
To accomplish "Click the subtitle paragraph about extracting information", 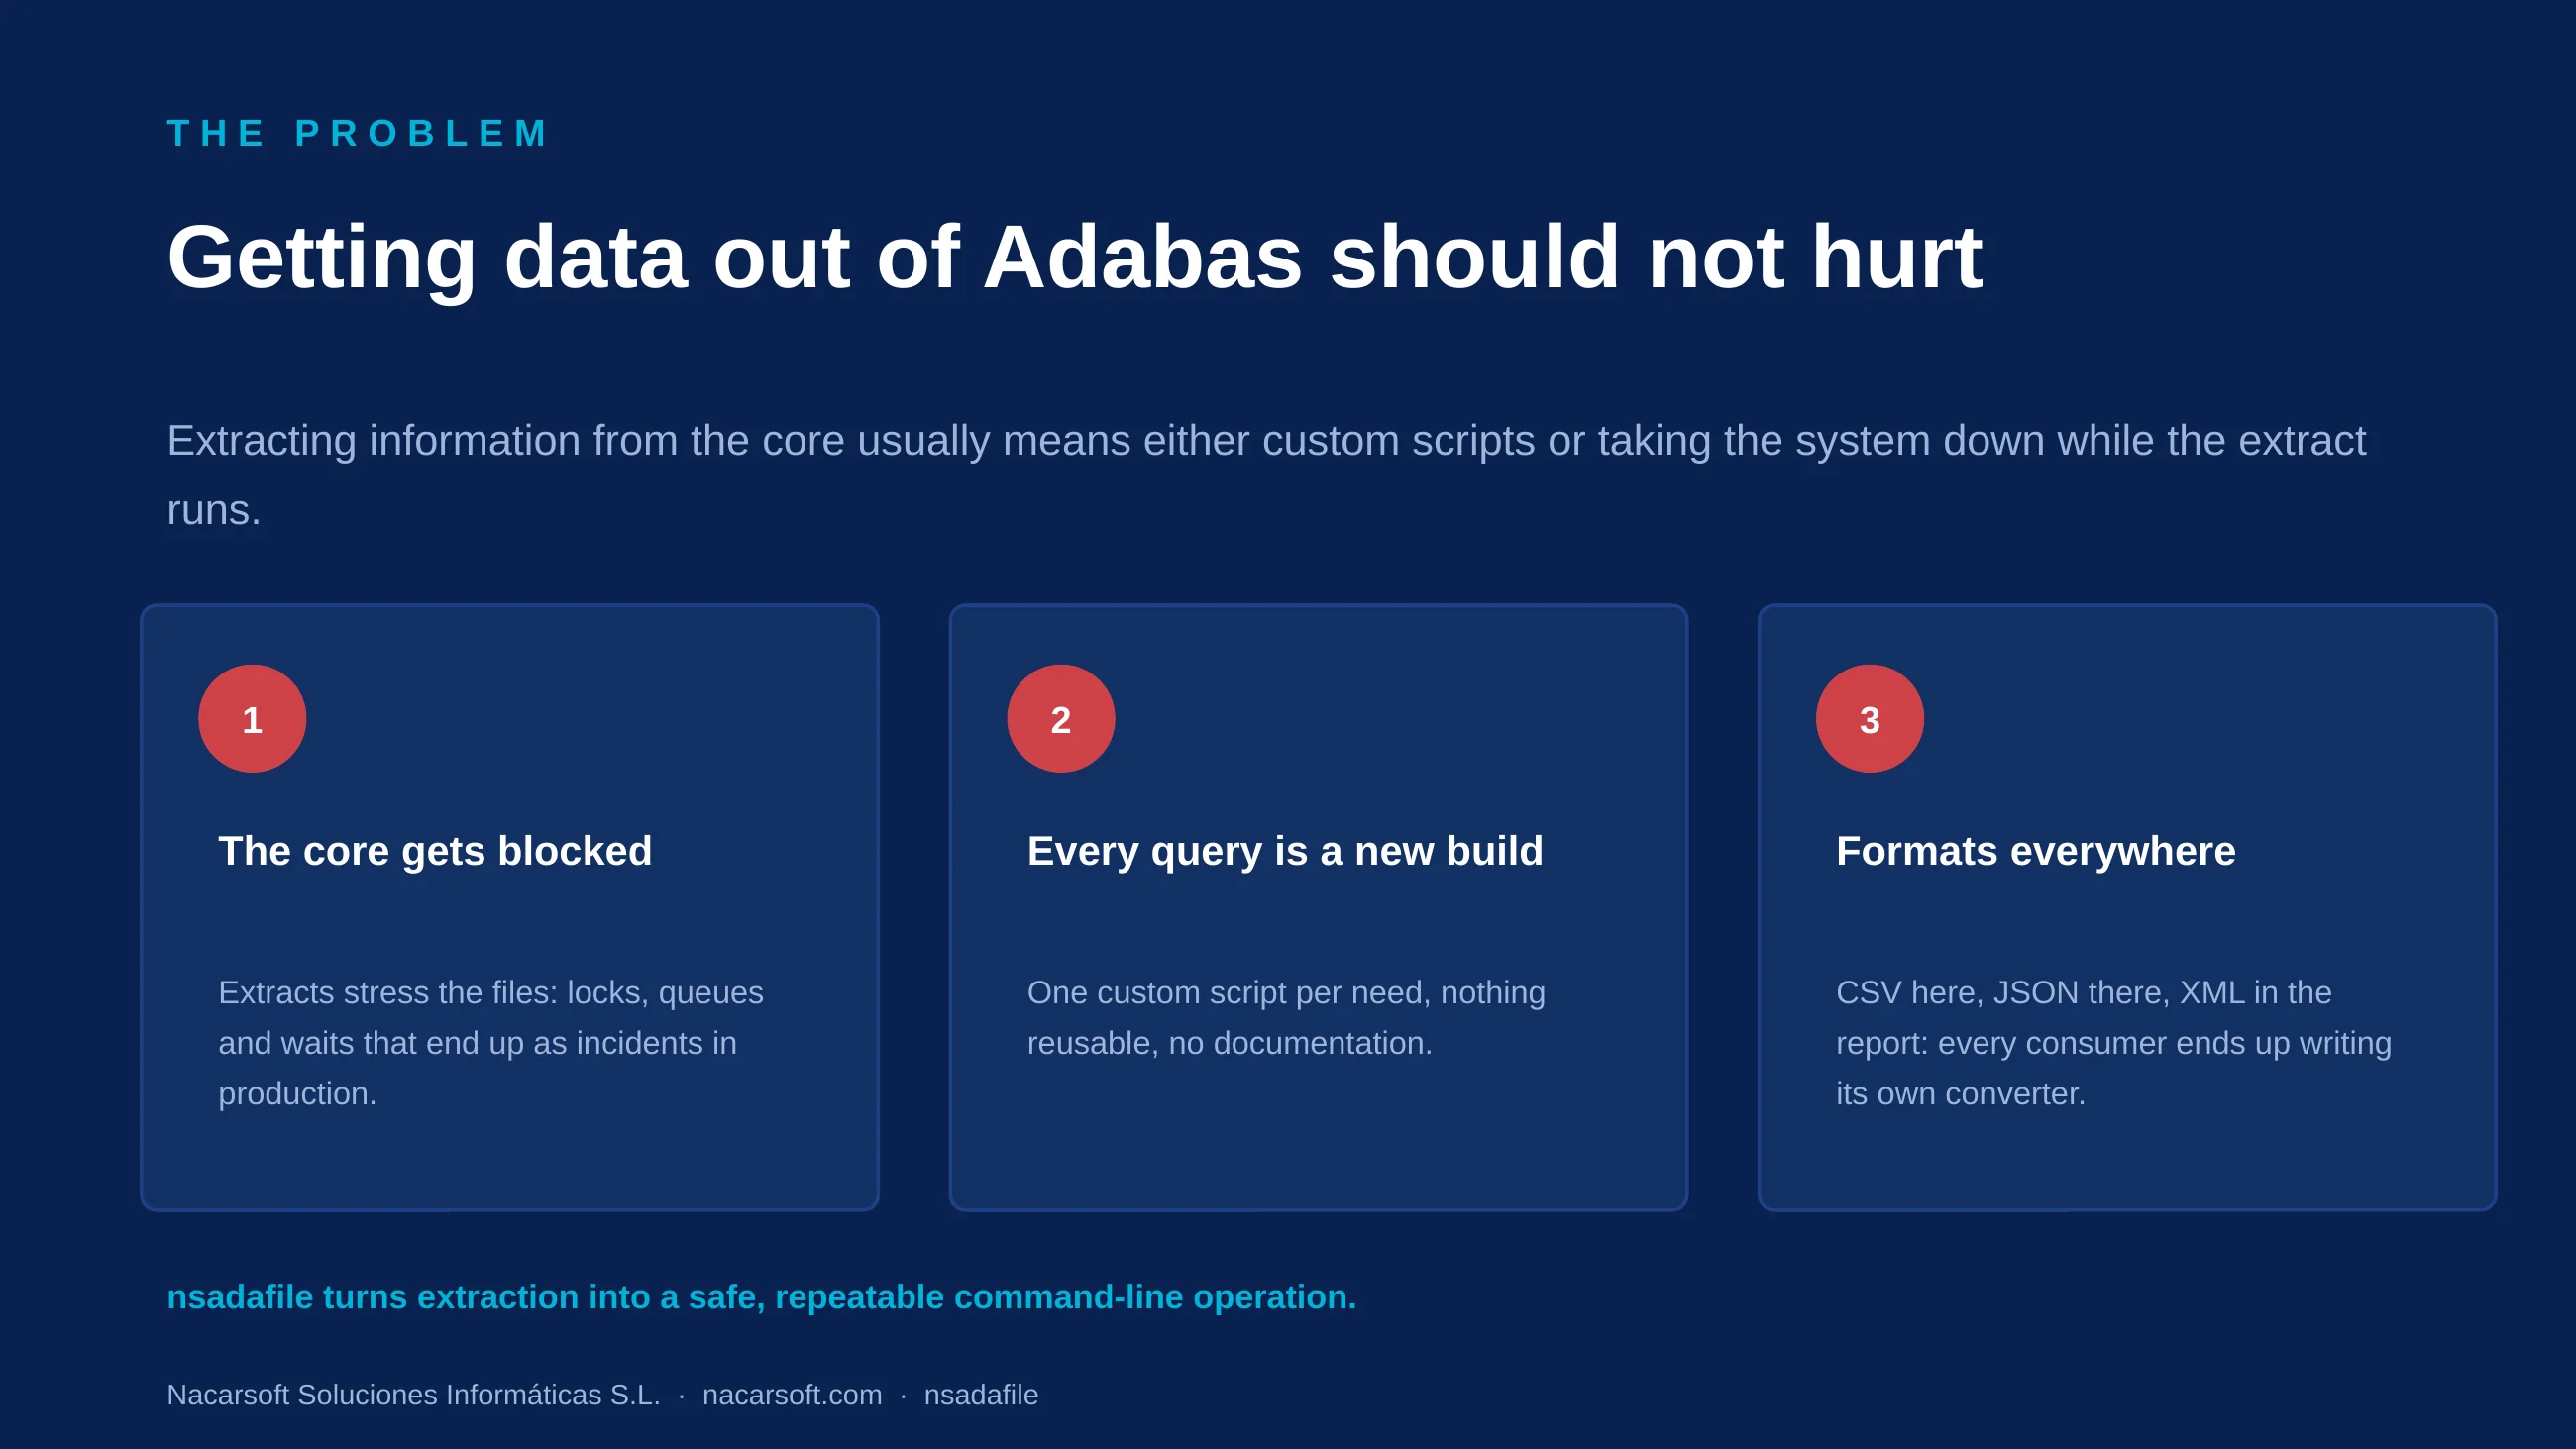I will tap(1266, 475).
